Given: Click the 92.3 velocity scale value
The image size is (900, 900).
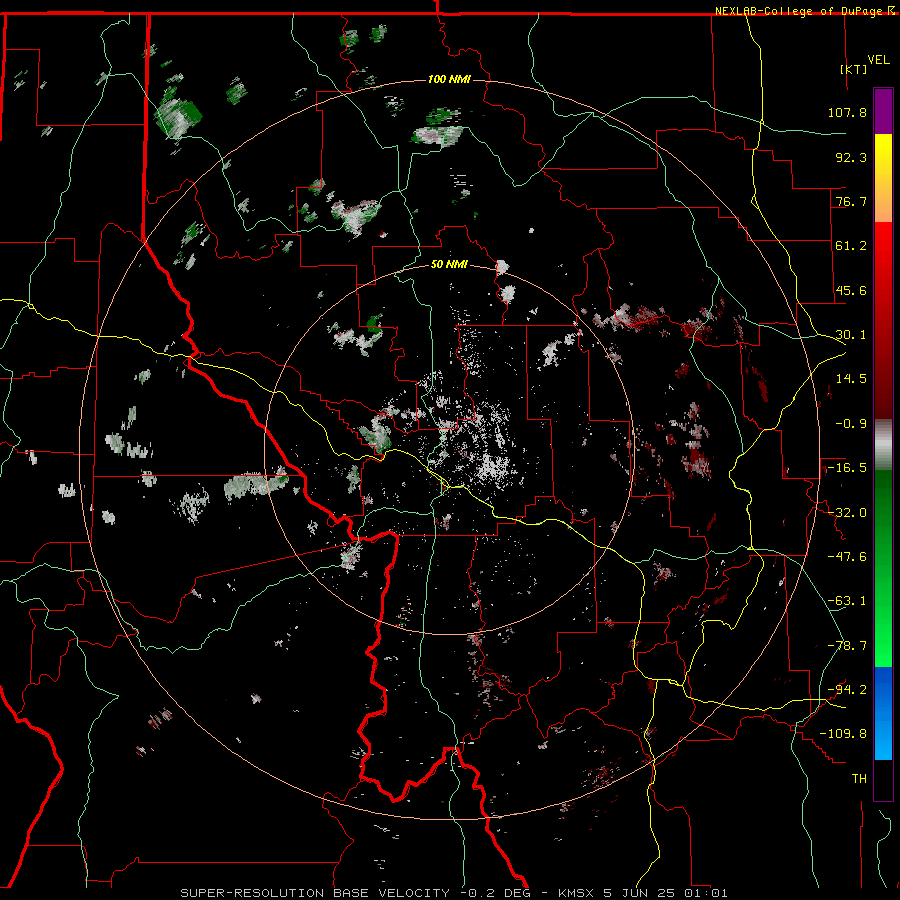Looking at the screenshot, I should coord(851,157).
